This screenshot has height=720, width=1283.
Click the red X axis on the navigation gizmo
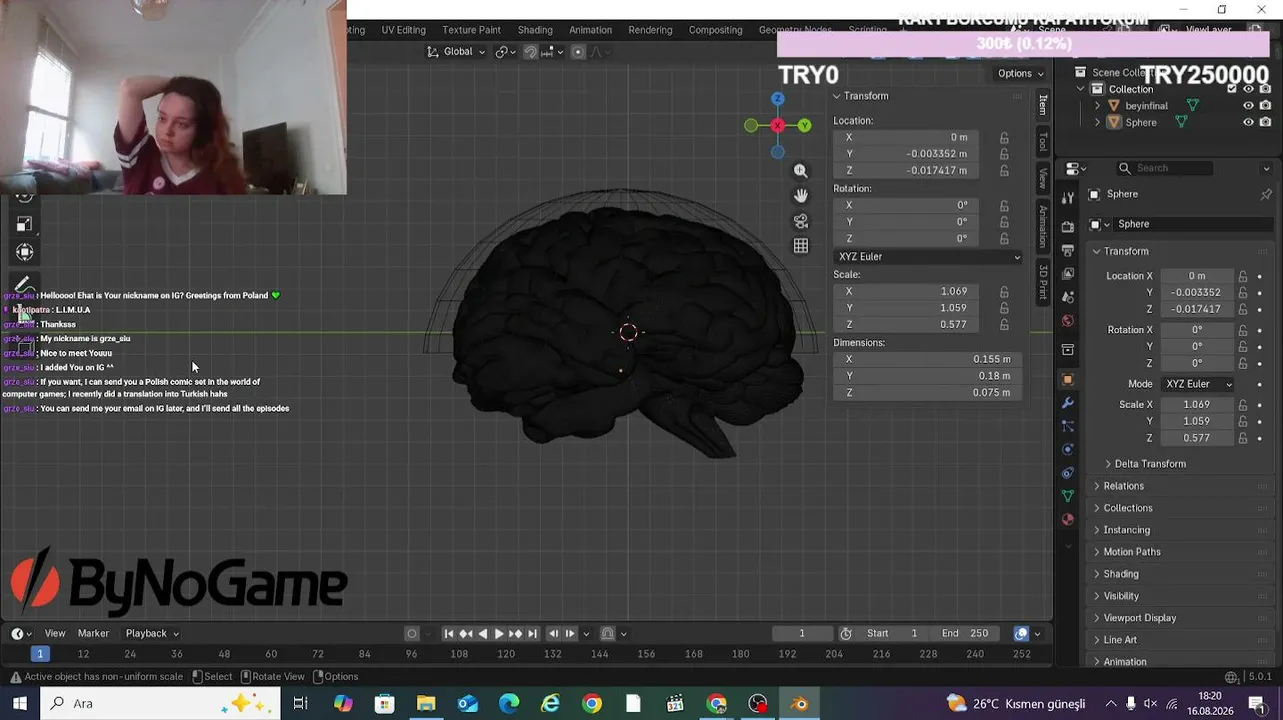778,125
